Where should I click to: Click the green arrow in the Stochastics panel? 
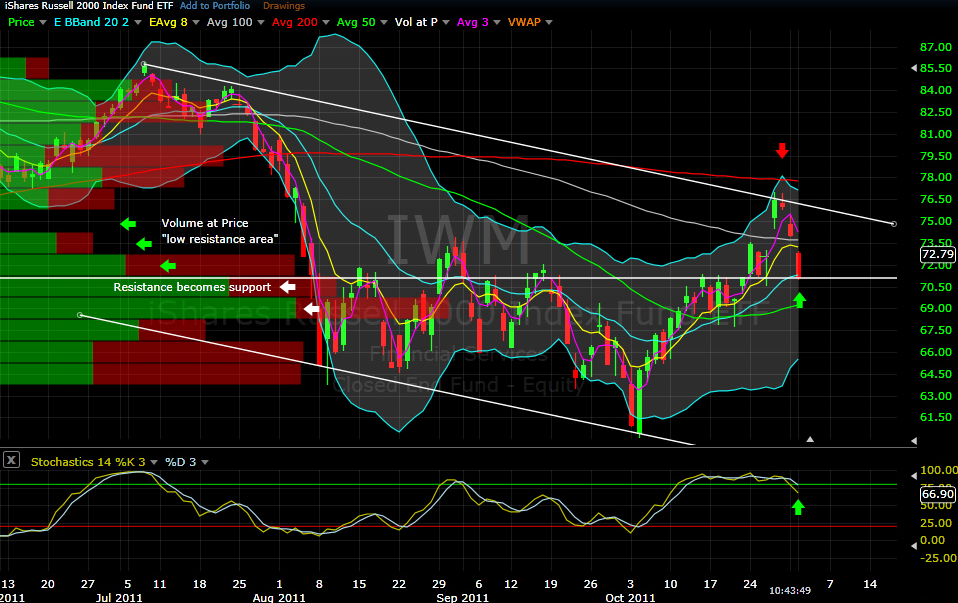798,507
